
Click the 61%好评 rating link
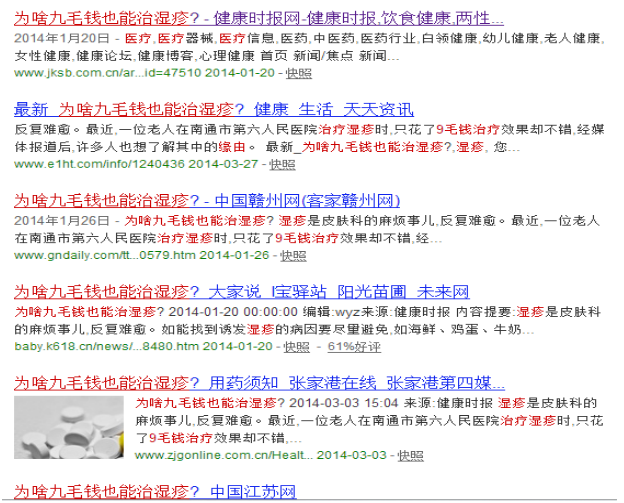click(354, 347)
